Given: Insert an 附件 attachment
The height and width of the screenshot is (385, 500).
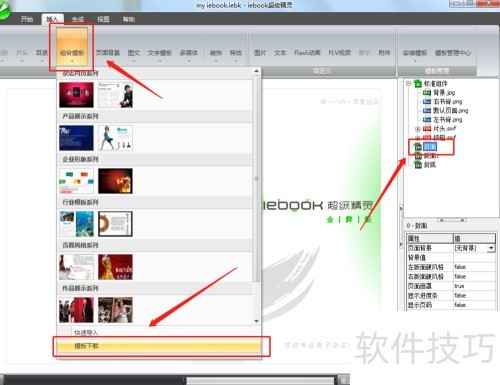Looking at the screenshot, I should coord(384,53).
